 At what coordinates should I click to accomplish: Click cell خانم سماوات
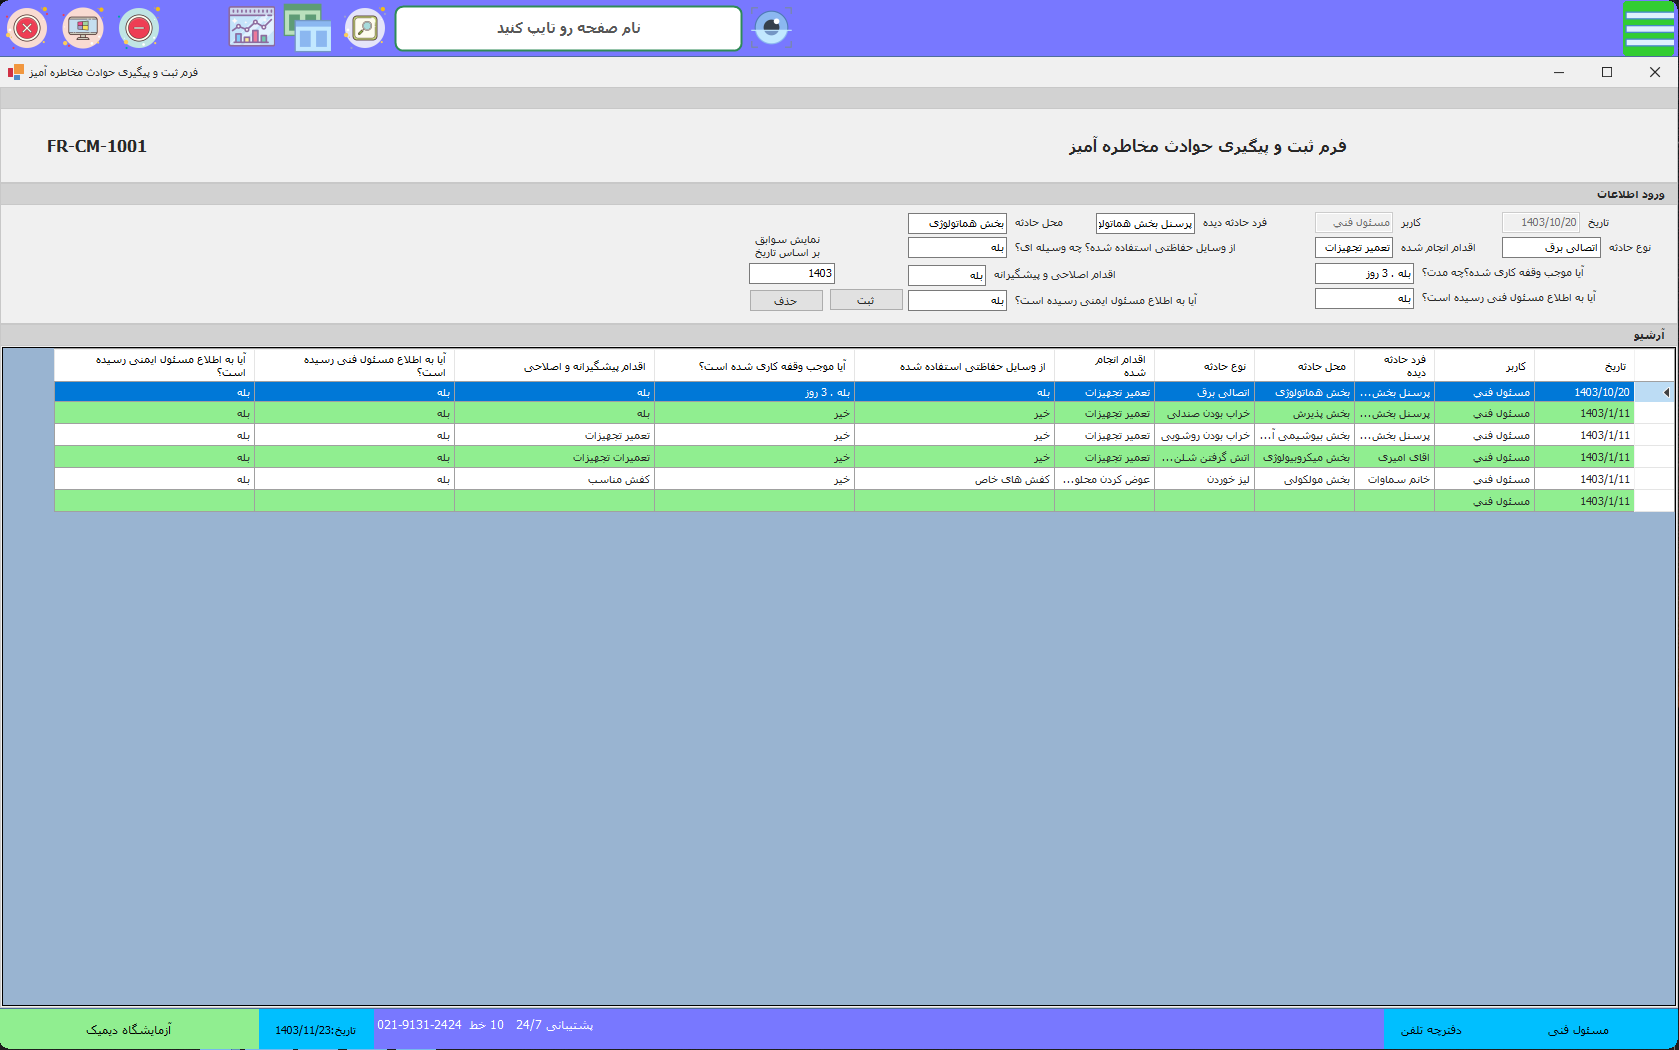tap(1394, 479)
